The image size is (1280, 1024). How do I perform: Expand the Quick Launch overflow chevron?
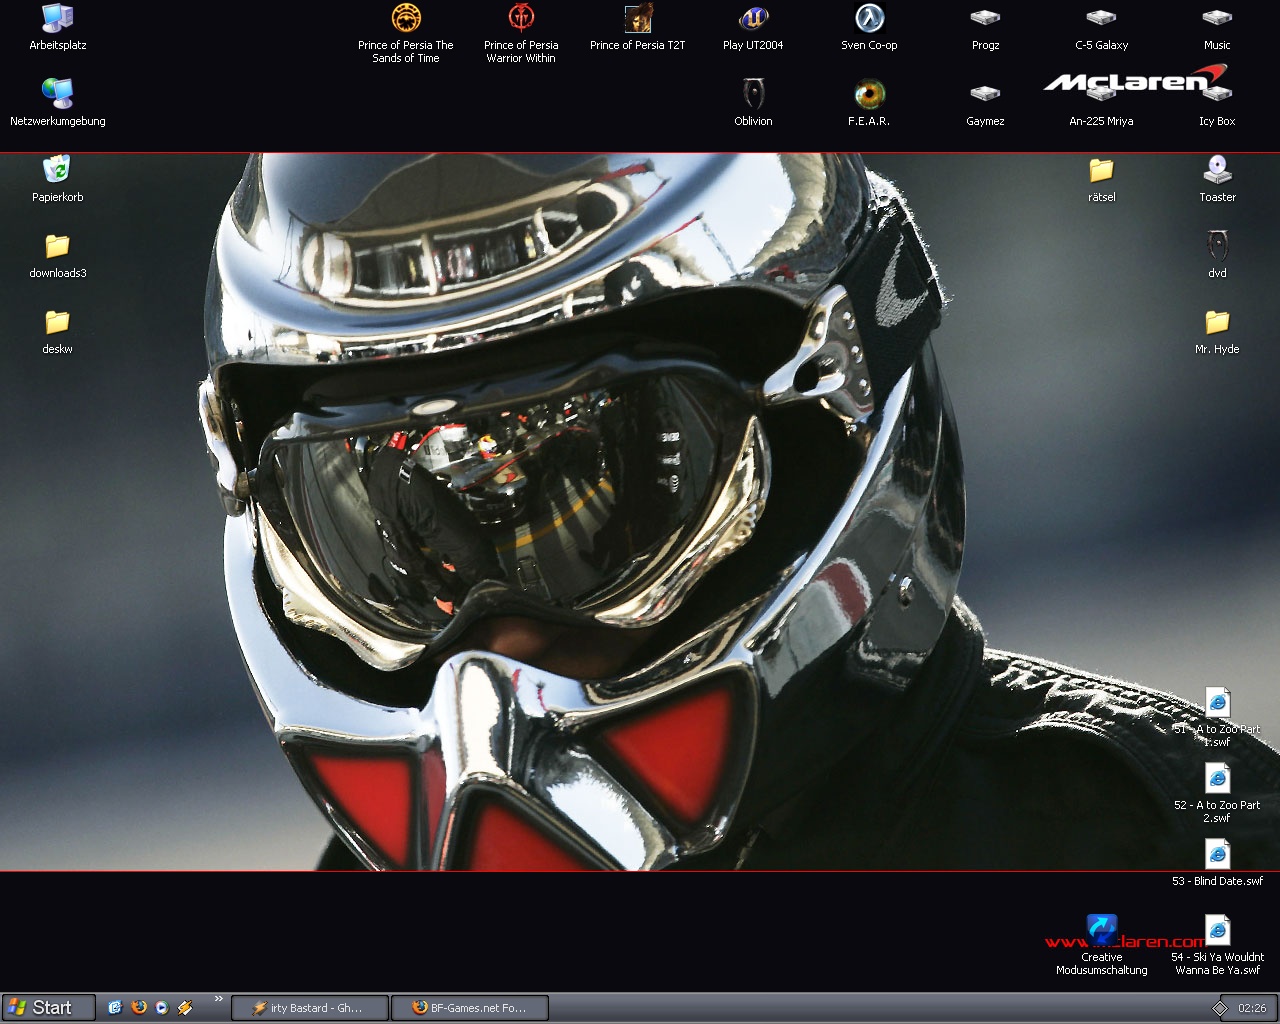click(218, 999)
